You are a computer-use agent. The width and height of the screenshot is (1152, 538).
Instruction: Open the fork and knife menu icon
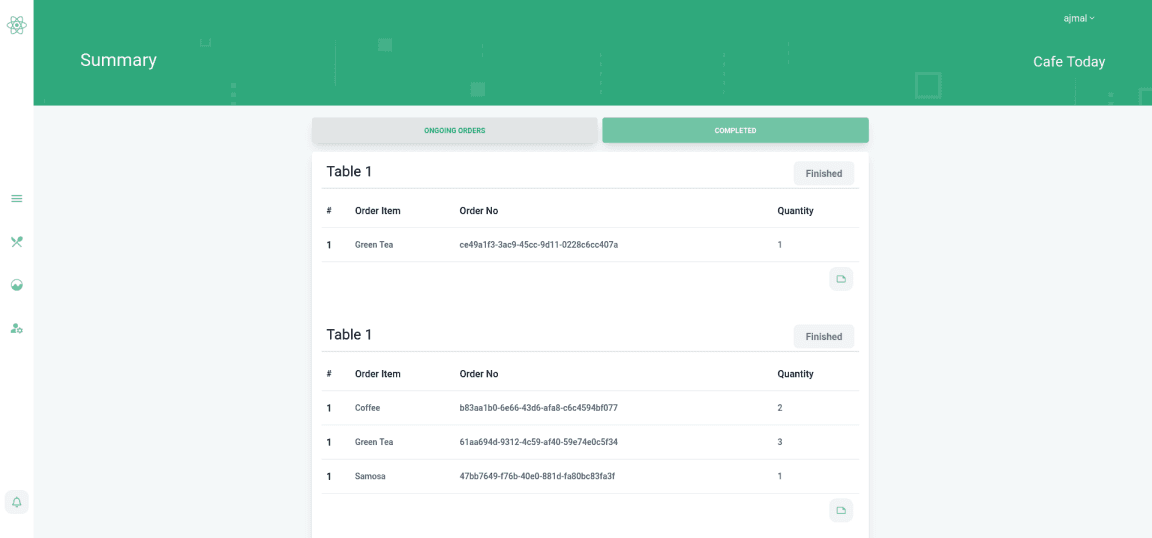17,242
